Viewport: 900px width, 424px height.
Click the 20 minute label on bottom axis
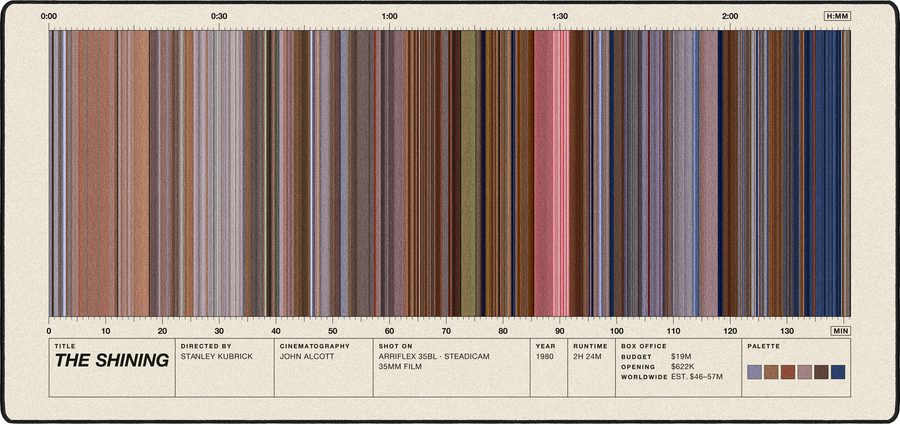[x=162, y=331]
